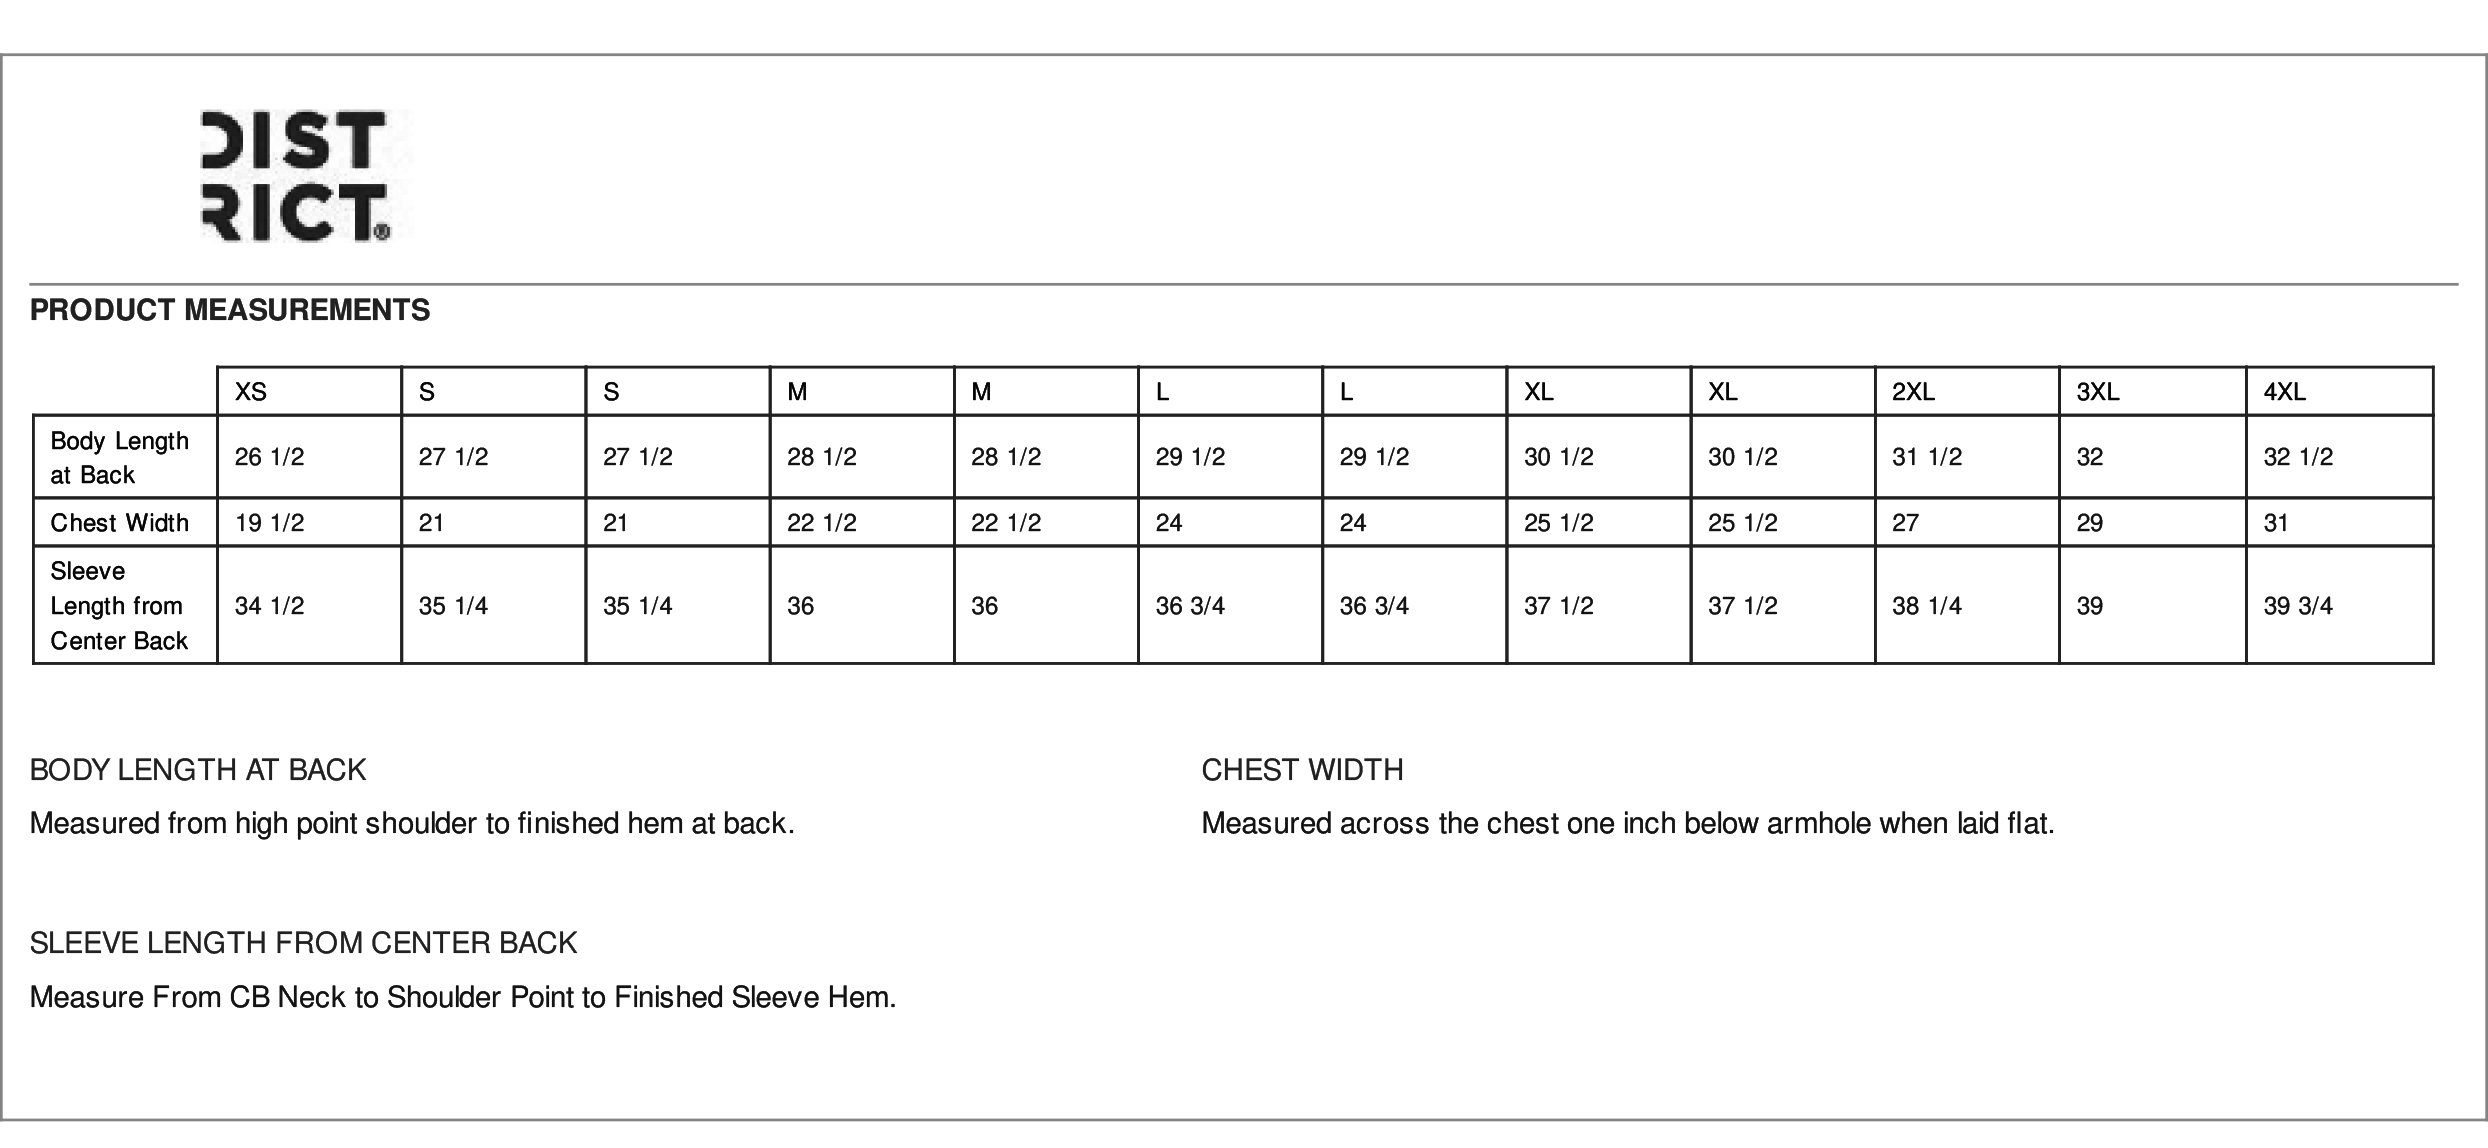This screenshot has height=1148, width=2488.
Task: Select the 38 1/4 sleeve length cell
Action: pyautogui.click(x=1967, y=605)
